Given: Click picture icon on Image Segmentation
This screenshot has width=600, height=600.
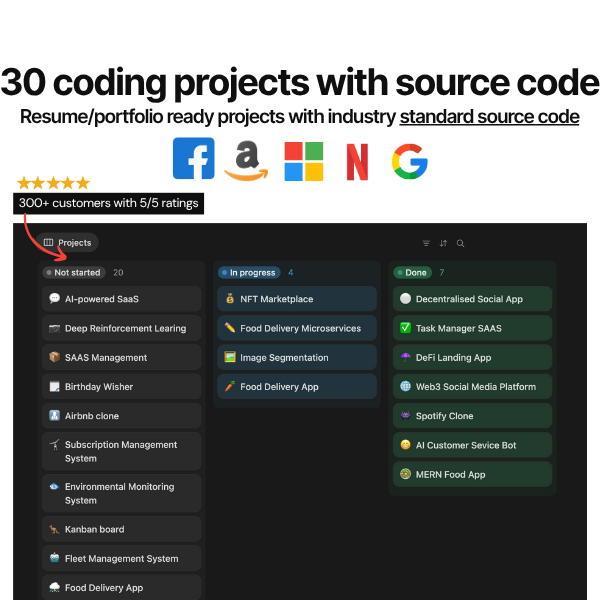Looking at the screenshot, I should [230, 357].
